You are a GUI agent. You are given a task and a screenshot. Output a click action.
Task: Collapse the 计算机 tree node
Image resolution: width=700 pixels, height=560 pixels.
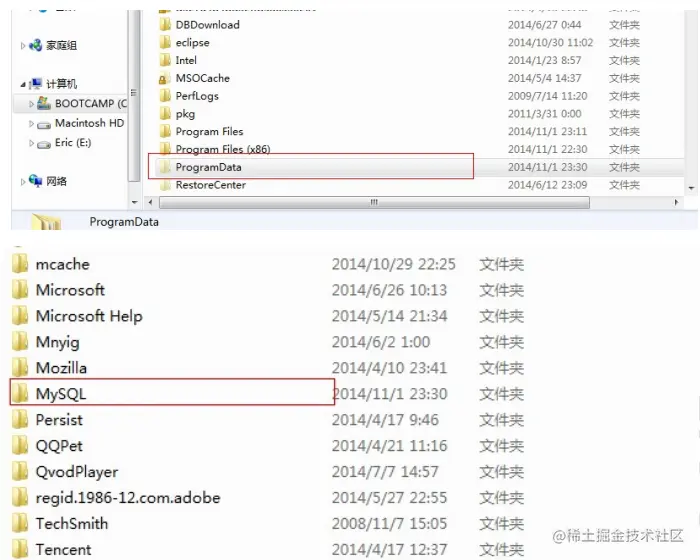point(23,84)
